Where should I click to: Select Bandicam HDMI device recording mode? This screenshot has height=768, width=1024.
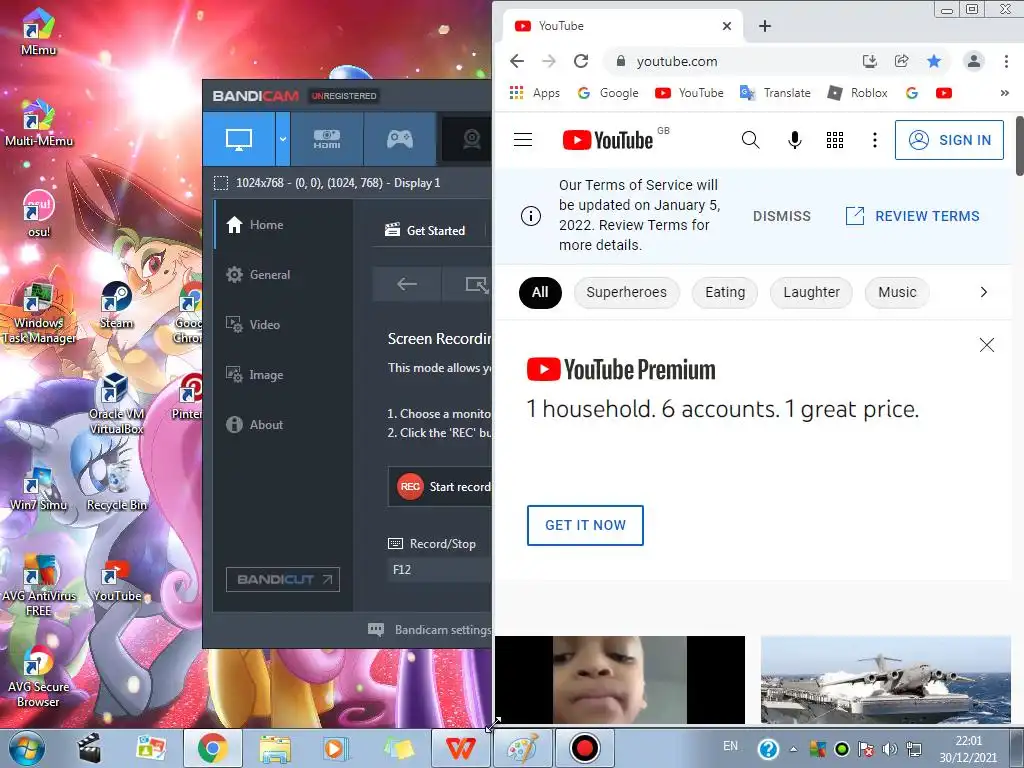pyautogui.click(x=327, y=138)
